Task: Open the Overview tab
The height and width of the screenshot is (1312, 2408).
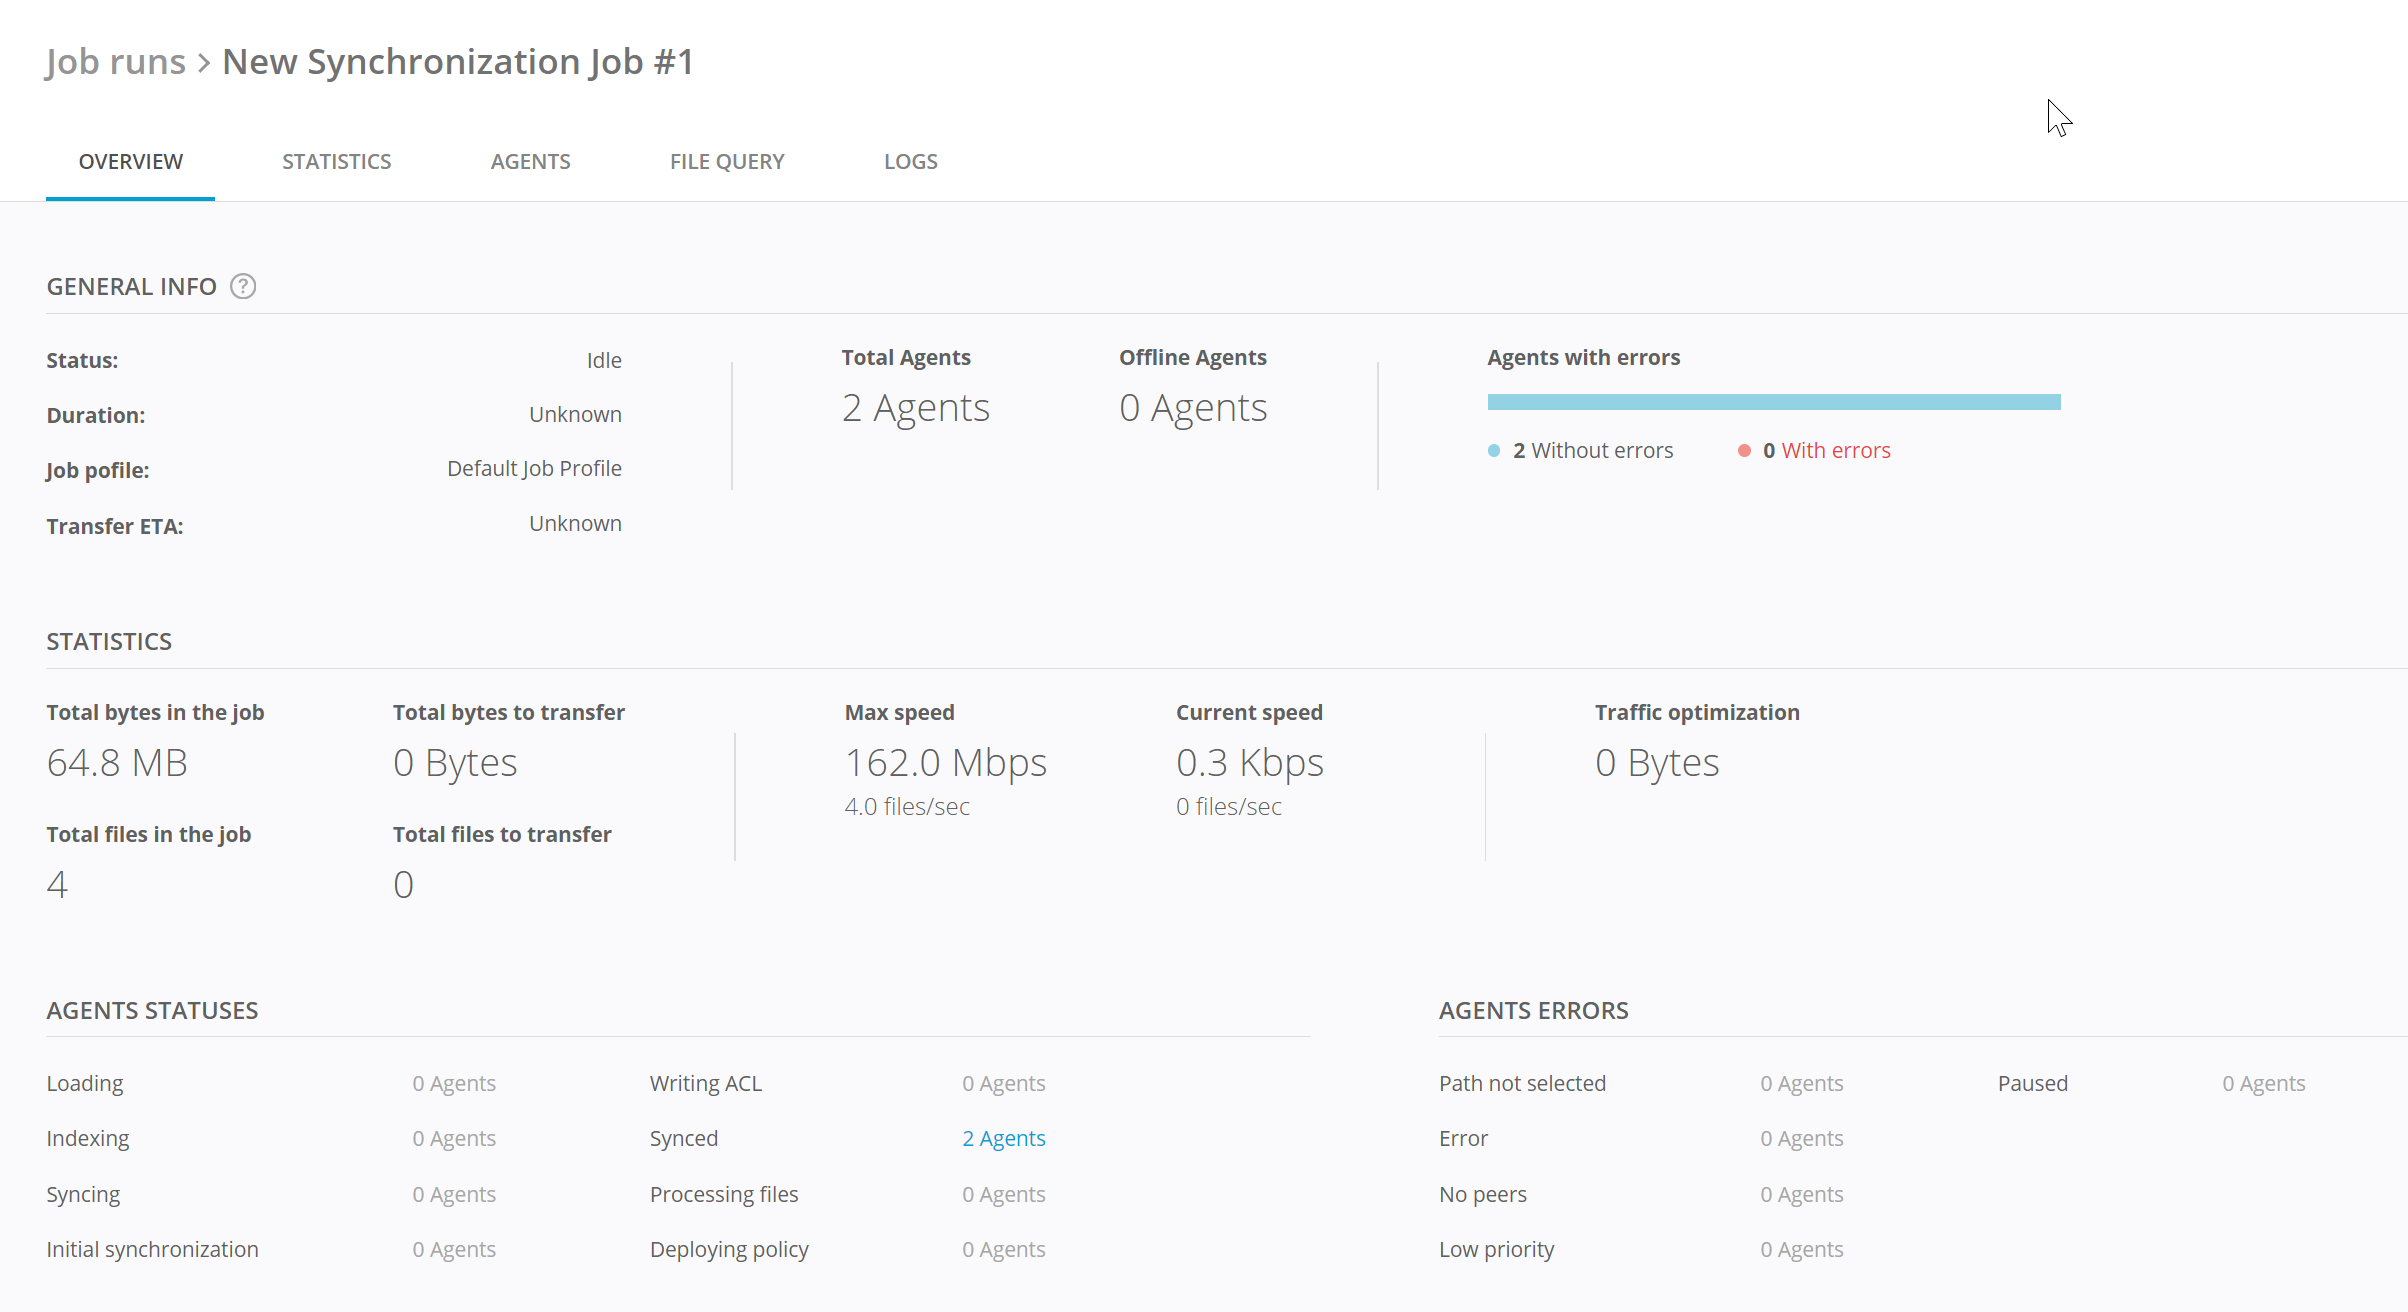Action: pyautogui.click(x=130, y=162)
